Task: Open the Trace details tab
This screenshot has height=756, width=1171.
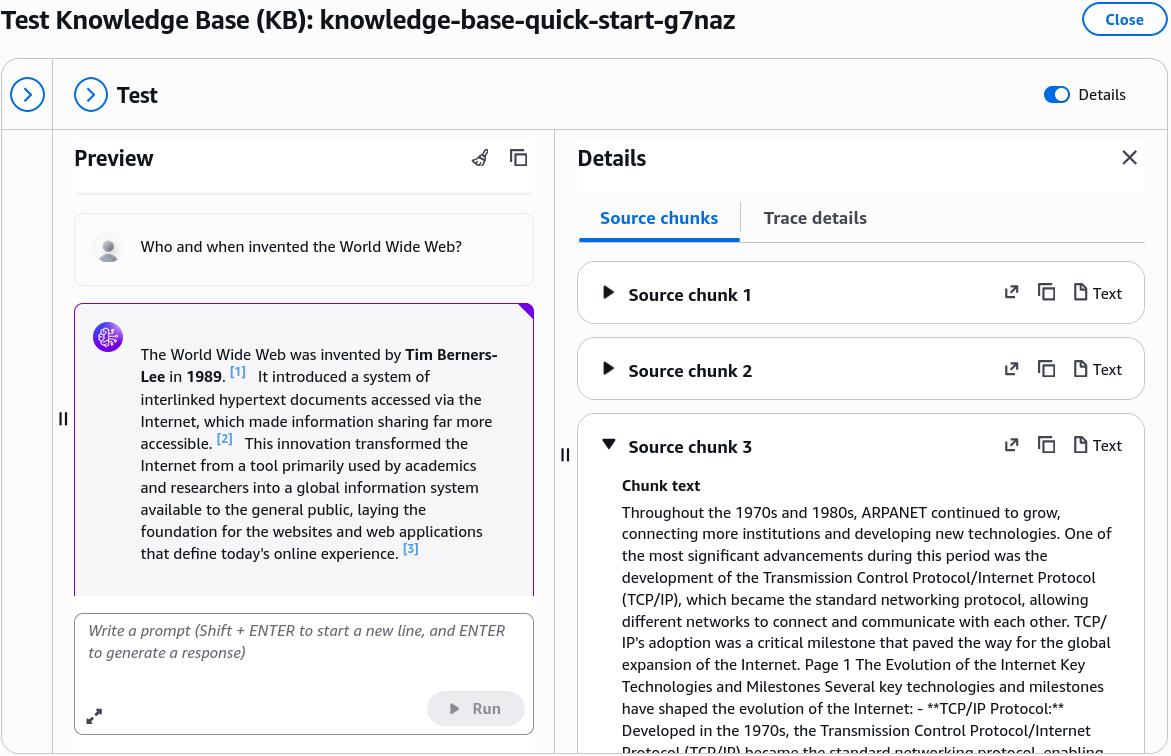Action: point(815,218)
